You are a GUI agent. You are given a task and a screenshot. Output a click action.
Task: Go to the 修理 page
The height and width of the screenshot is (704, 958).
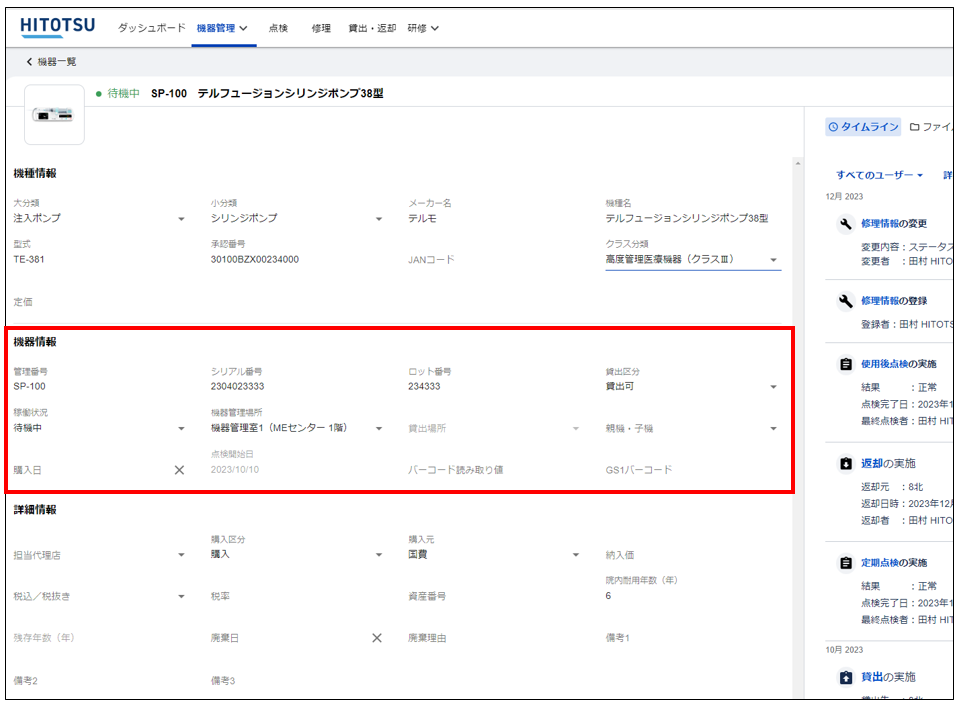point(321,28)
